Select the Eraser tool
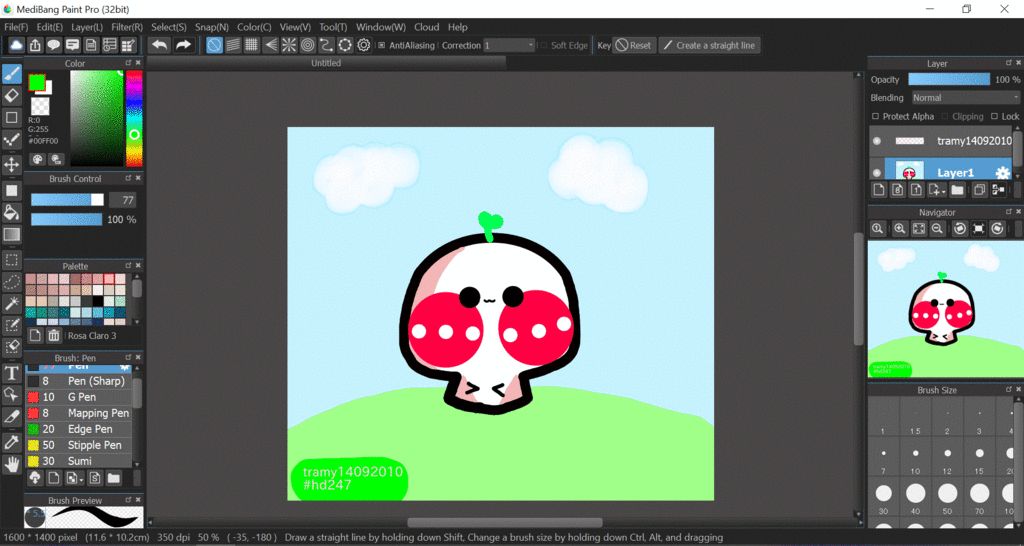This screenshot has width=1024, height=546. (x=12, y=96)
